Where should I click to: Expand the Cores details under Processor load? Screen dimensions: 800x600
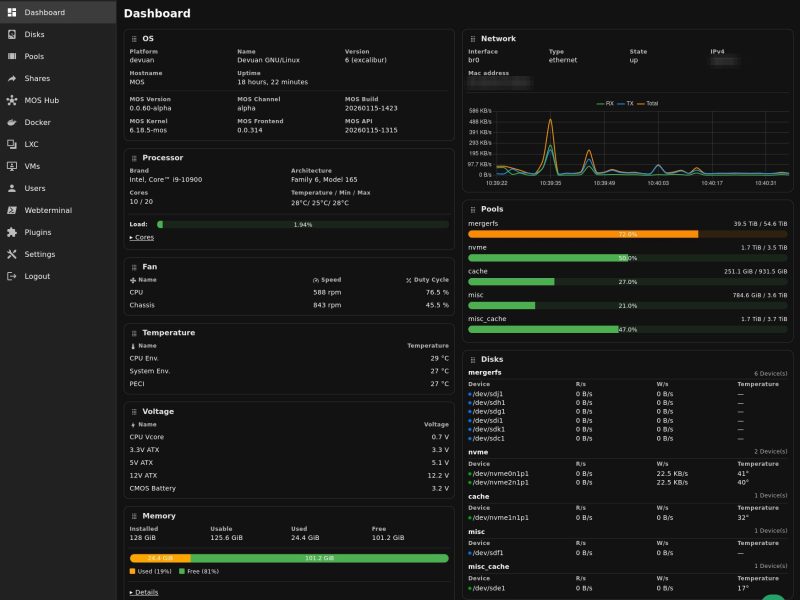coord(142,238)
